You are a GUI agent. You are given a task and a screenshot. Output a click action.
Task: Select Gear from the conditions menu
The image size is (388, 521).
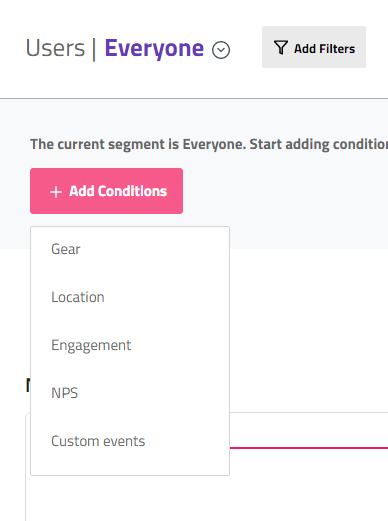click(66, 249)
